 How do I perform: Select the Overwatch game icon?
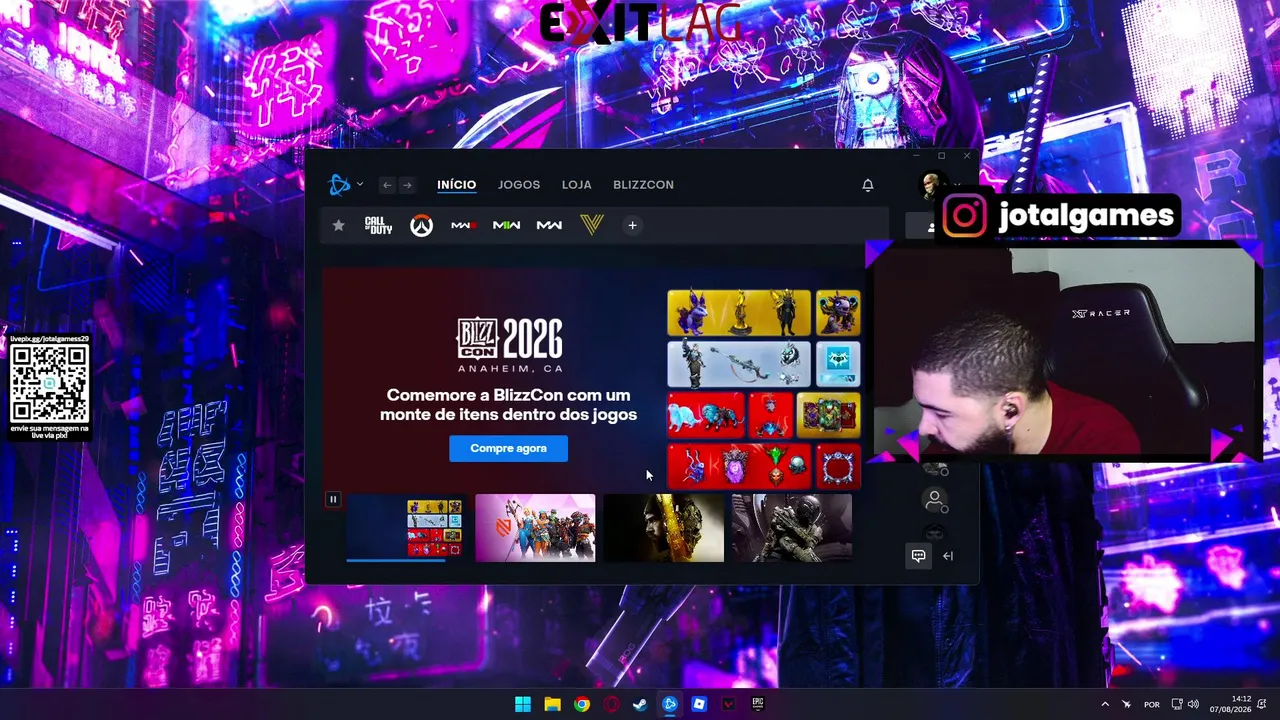421,226
